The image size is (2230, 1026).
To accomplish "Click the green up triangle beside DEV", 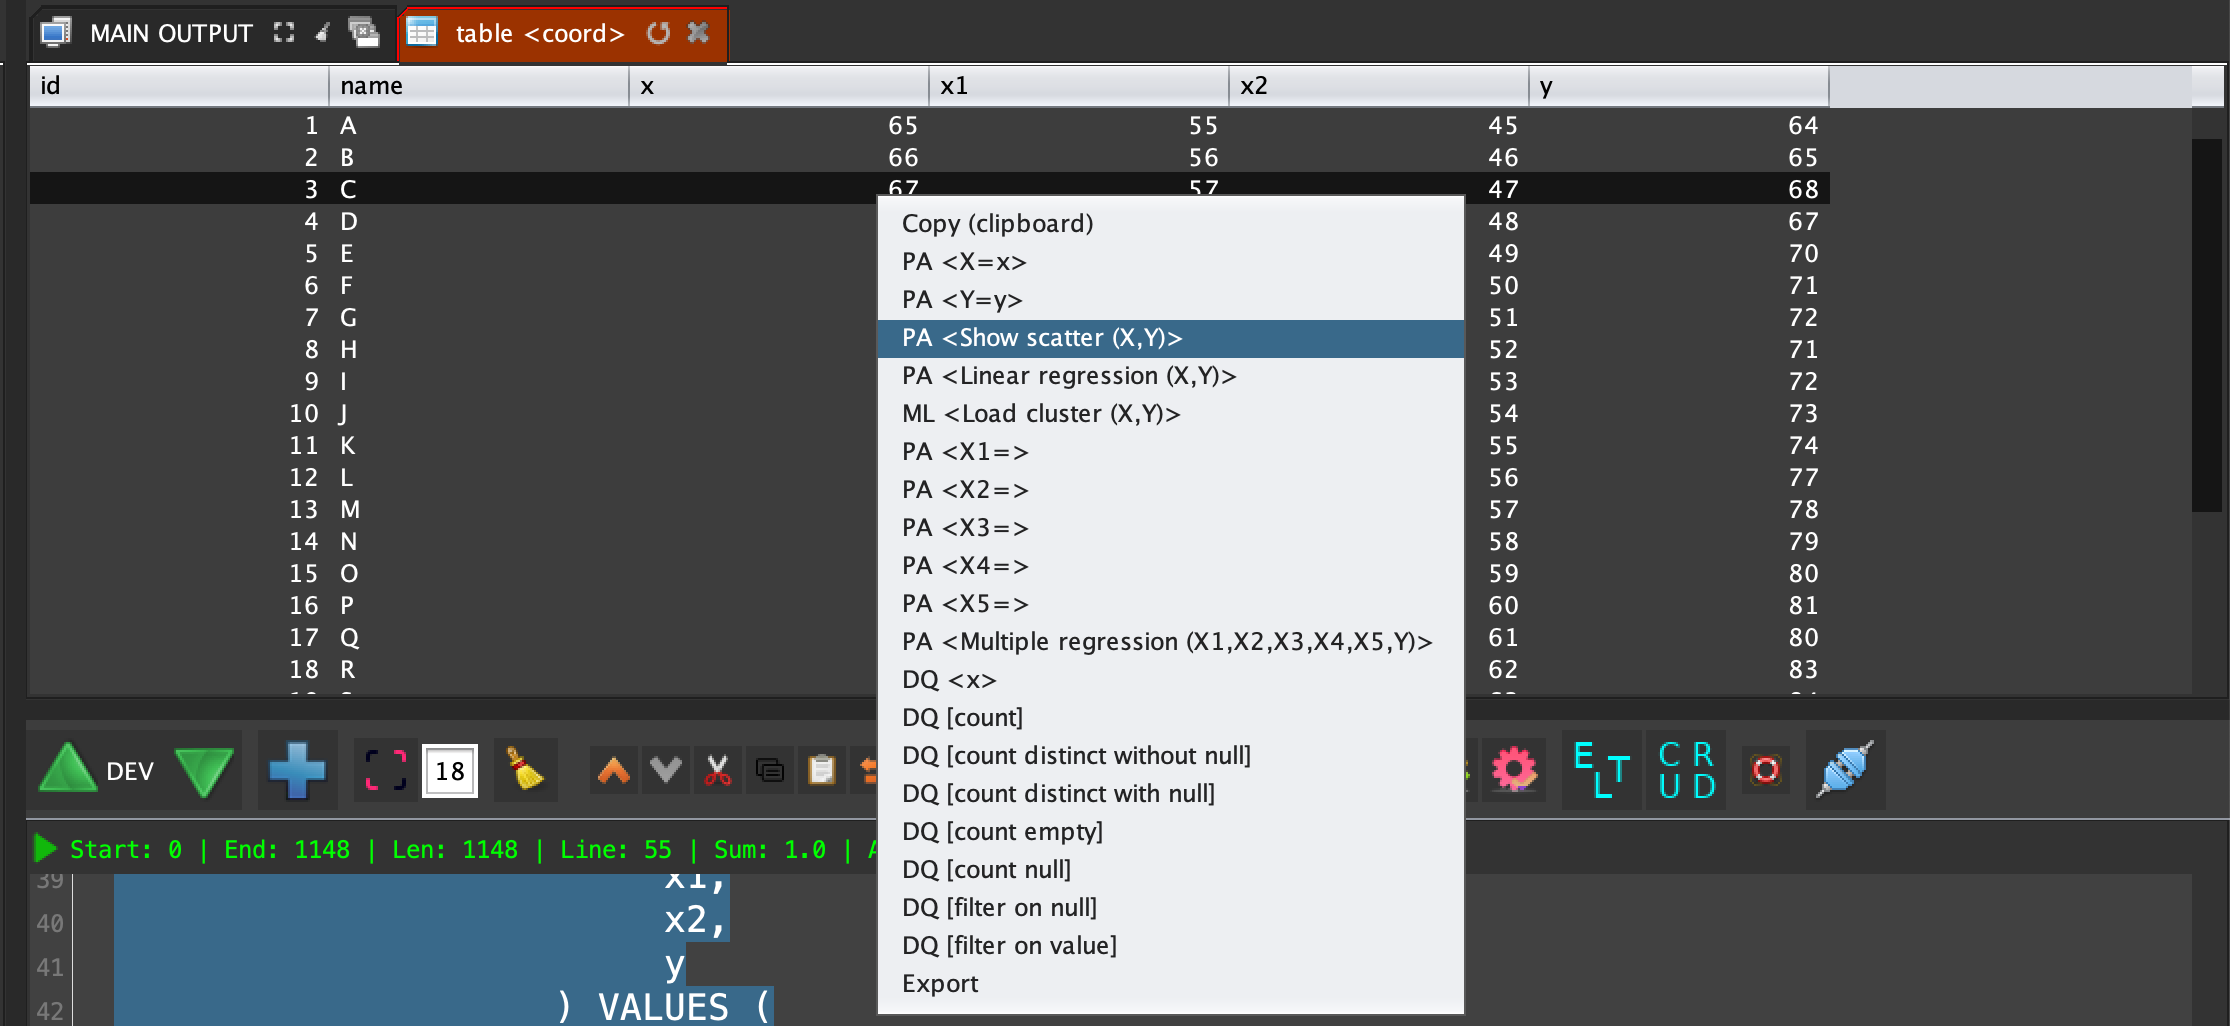I will 68,770.
